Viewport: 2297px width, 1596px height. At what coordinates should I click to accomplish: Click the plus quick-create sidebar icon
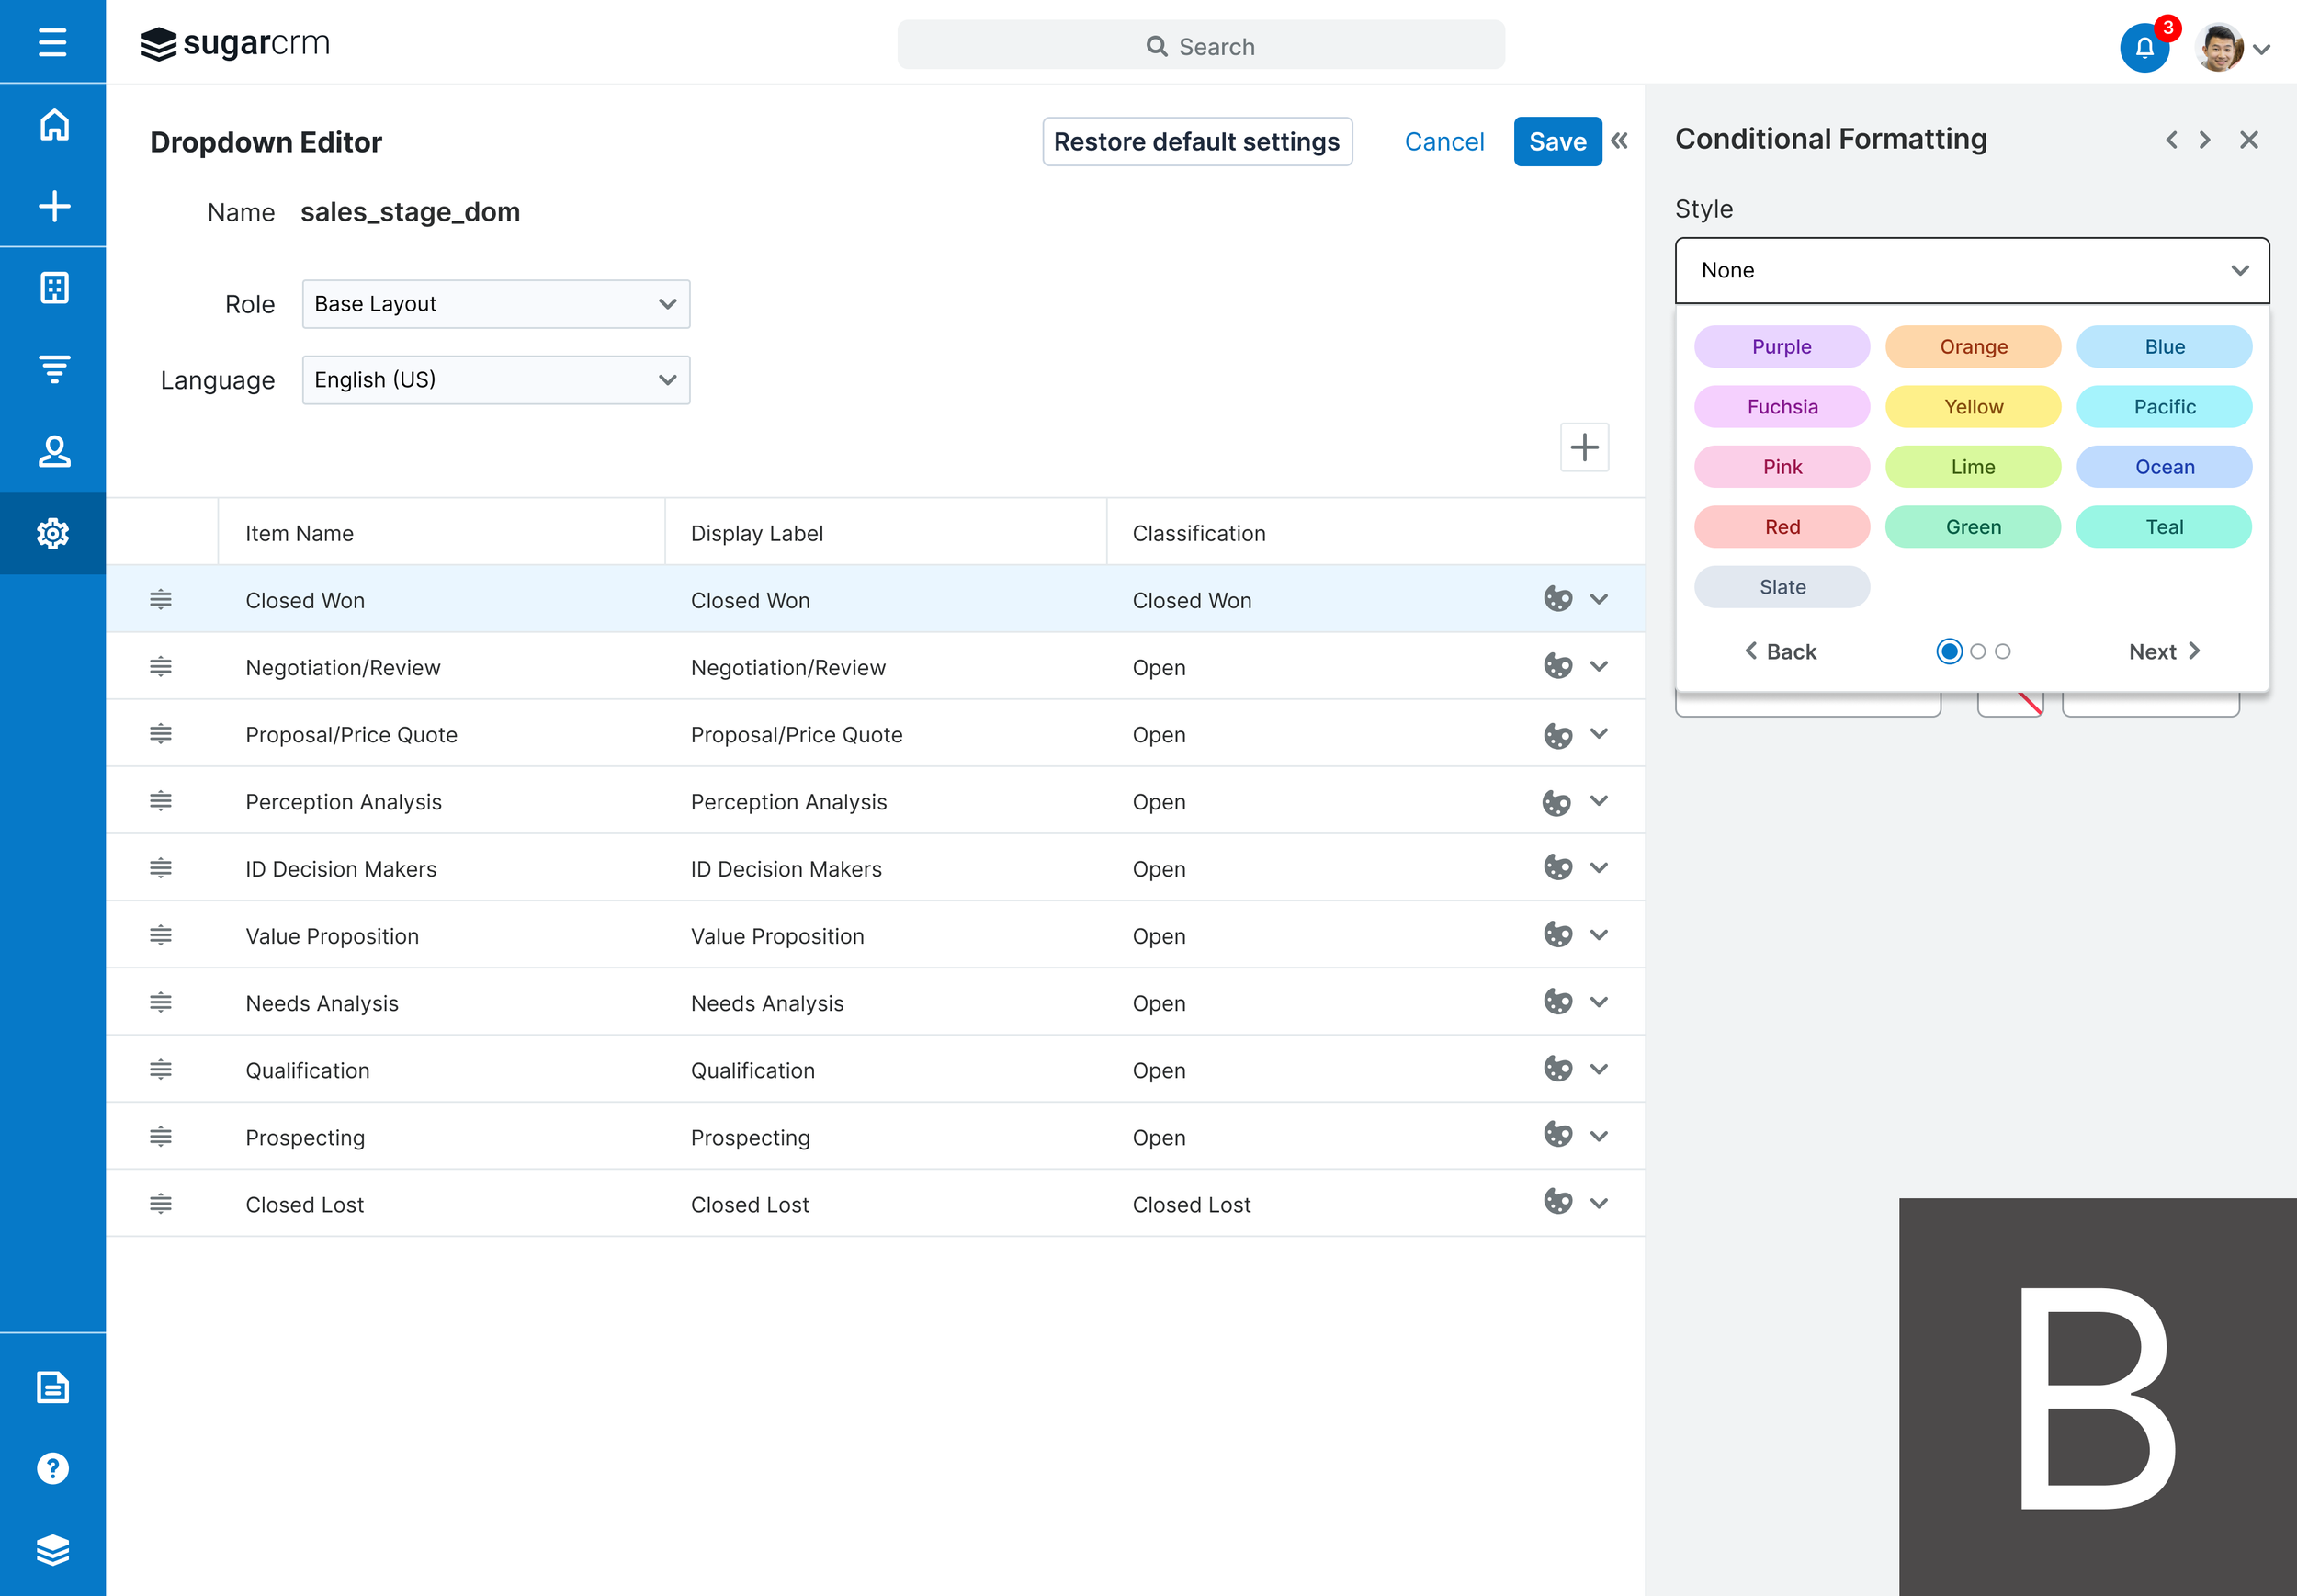pyautogui.click(x=54, y=206)
